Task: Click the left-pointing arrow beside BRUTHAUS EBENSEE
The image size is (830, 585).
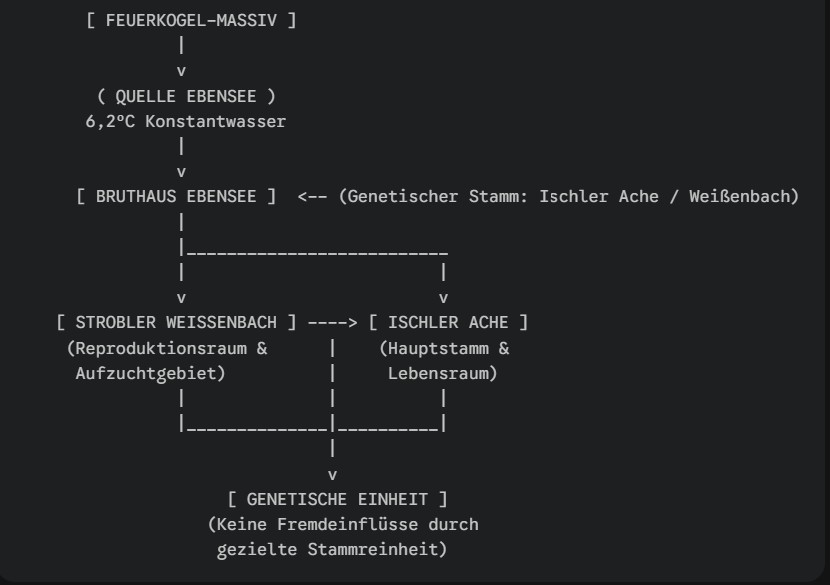Action: point(312,196)
